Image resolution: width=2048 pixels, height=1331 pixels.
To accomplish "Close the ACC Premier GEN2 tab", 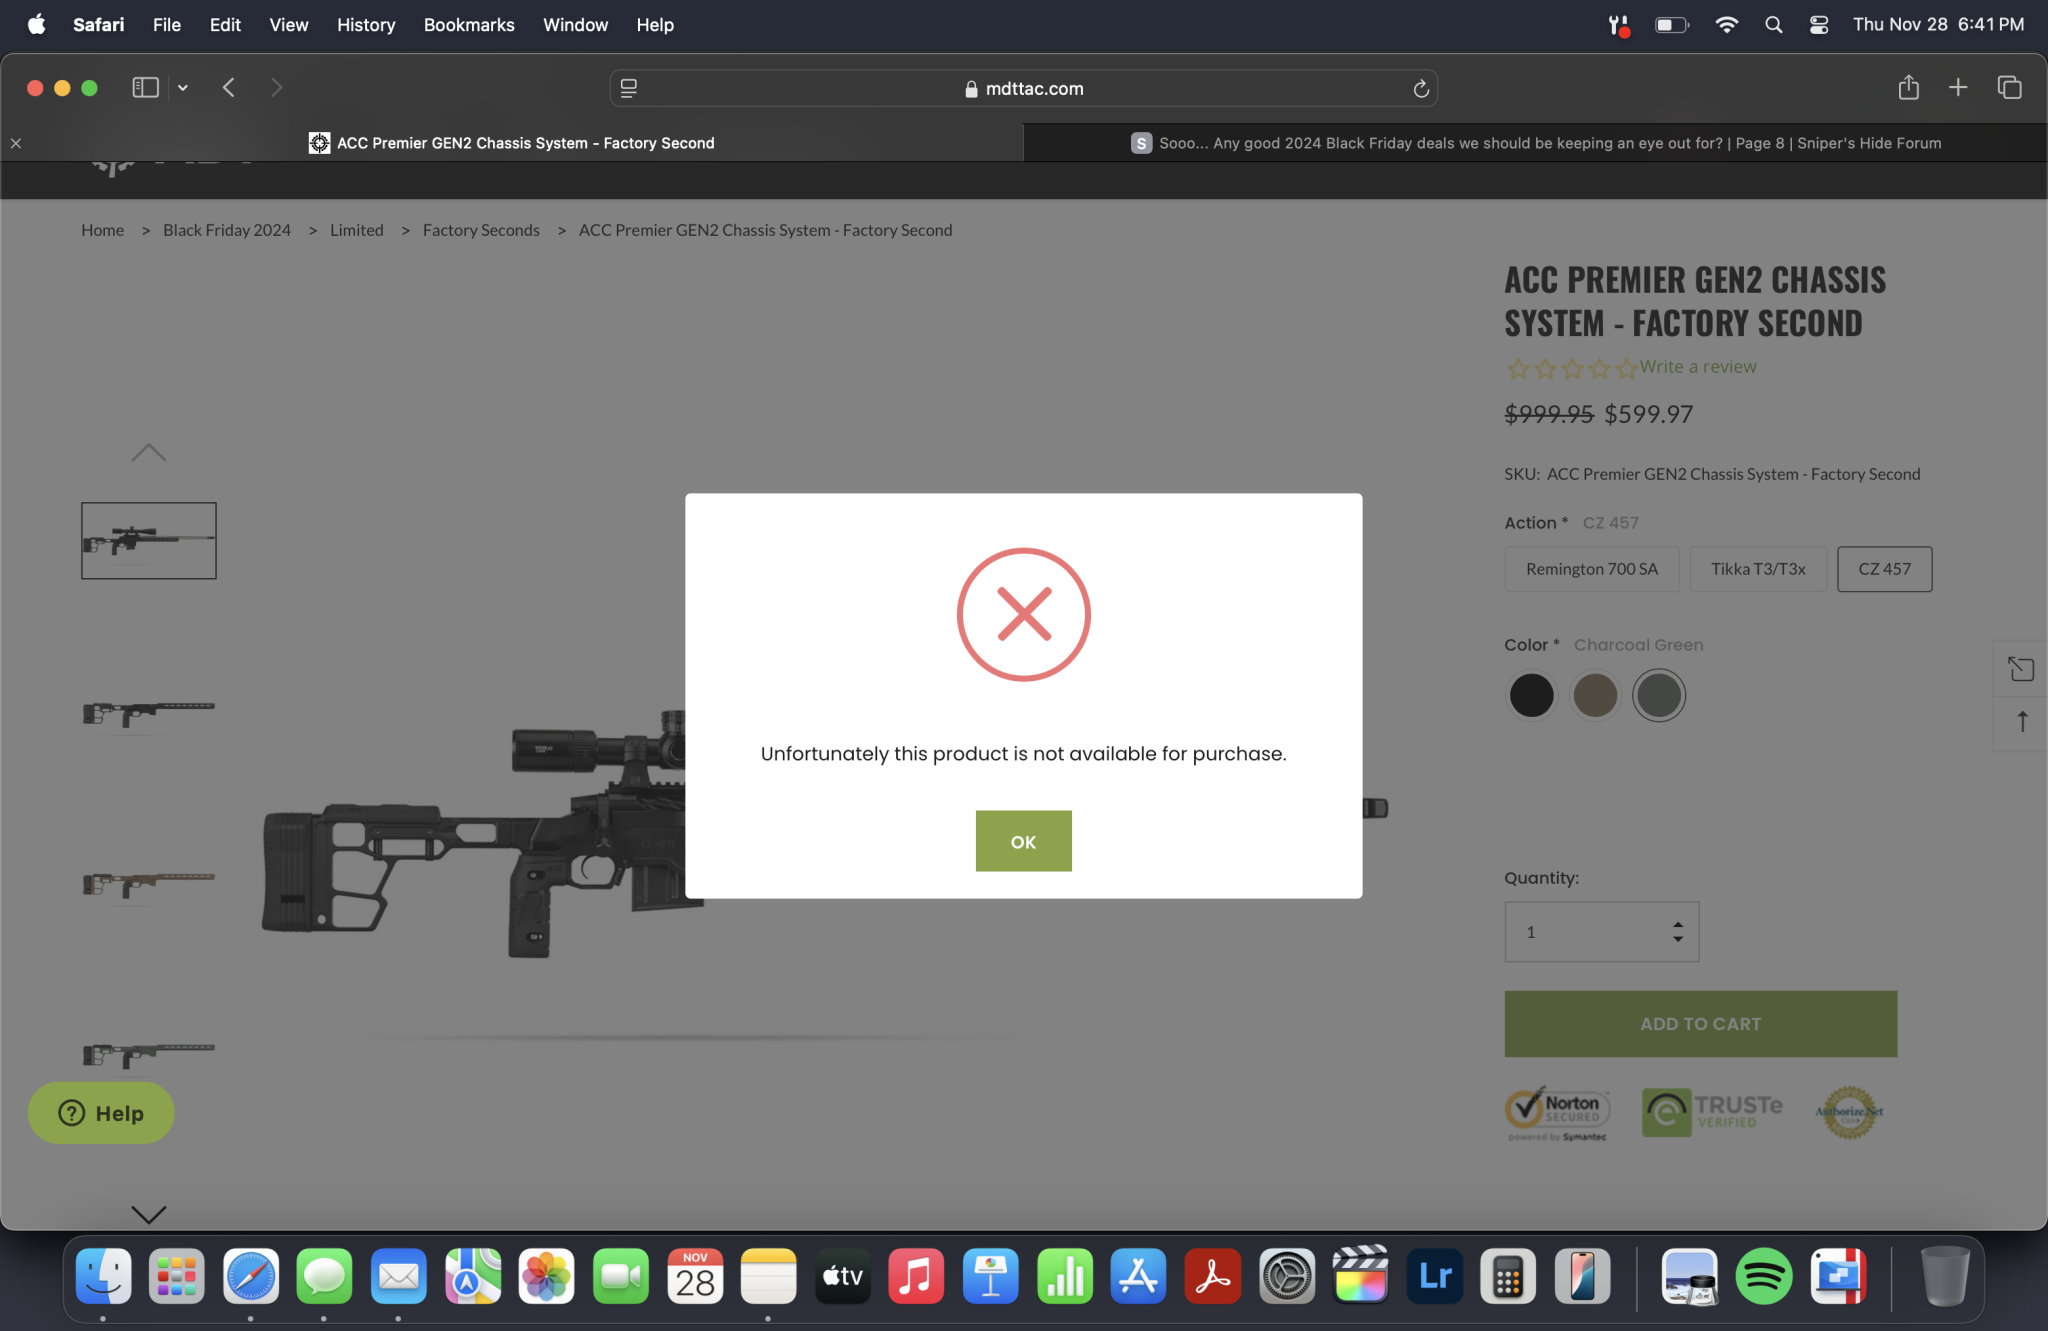I will [x=16, y=143].
